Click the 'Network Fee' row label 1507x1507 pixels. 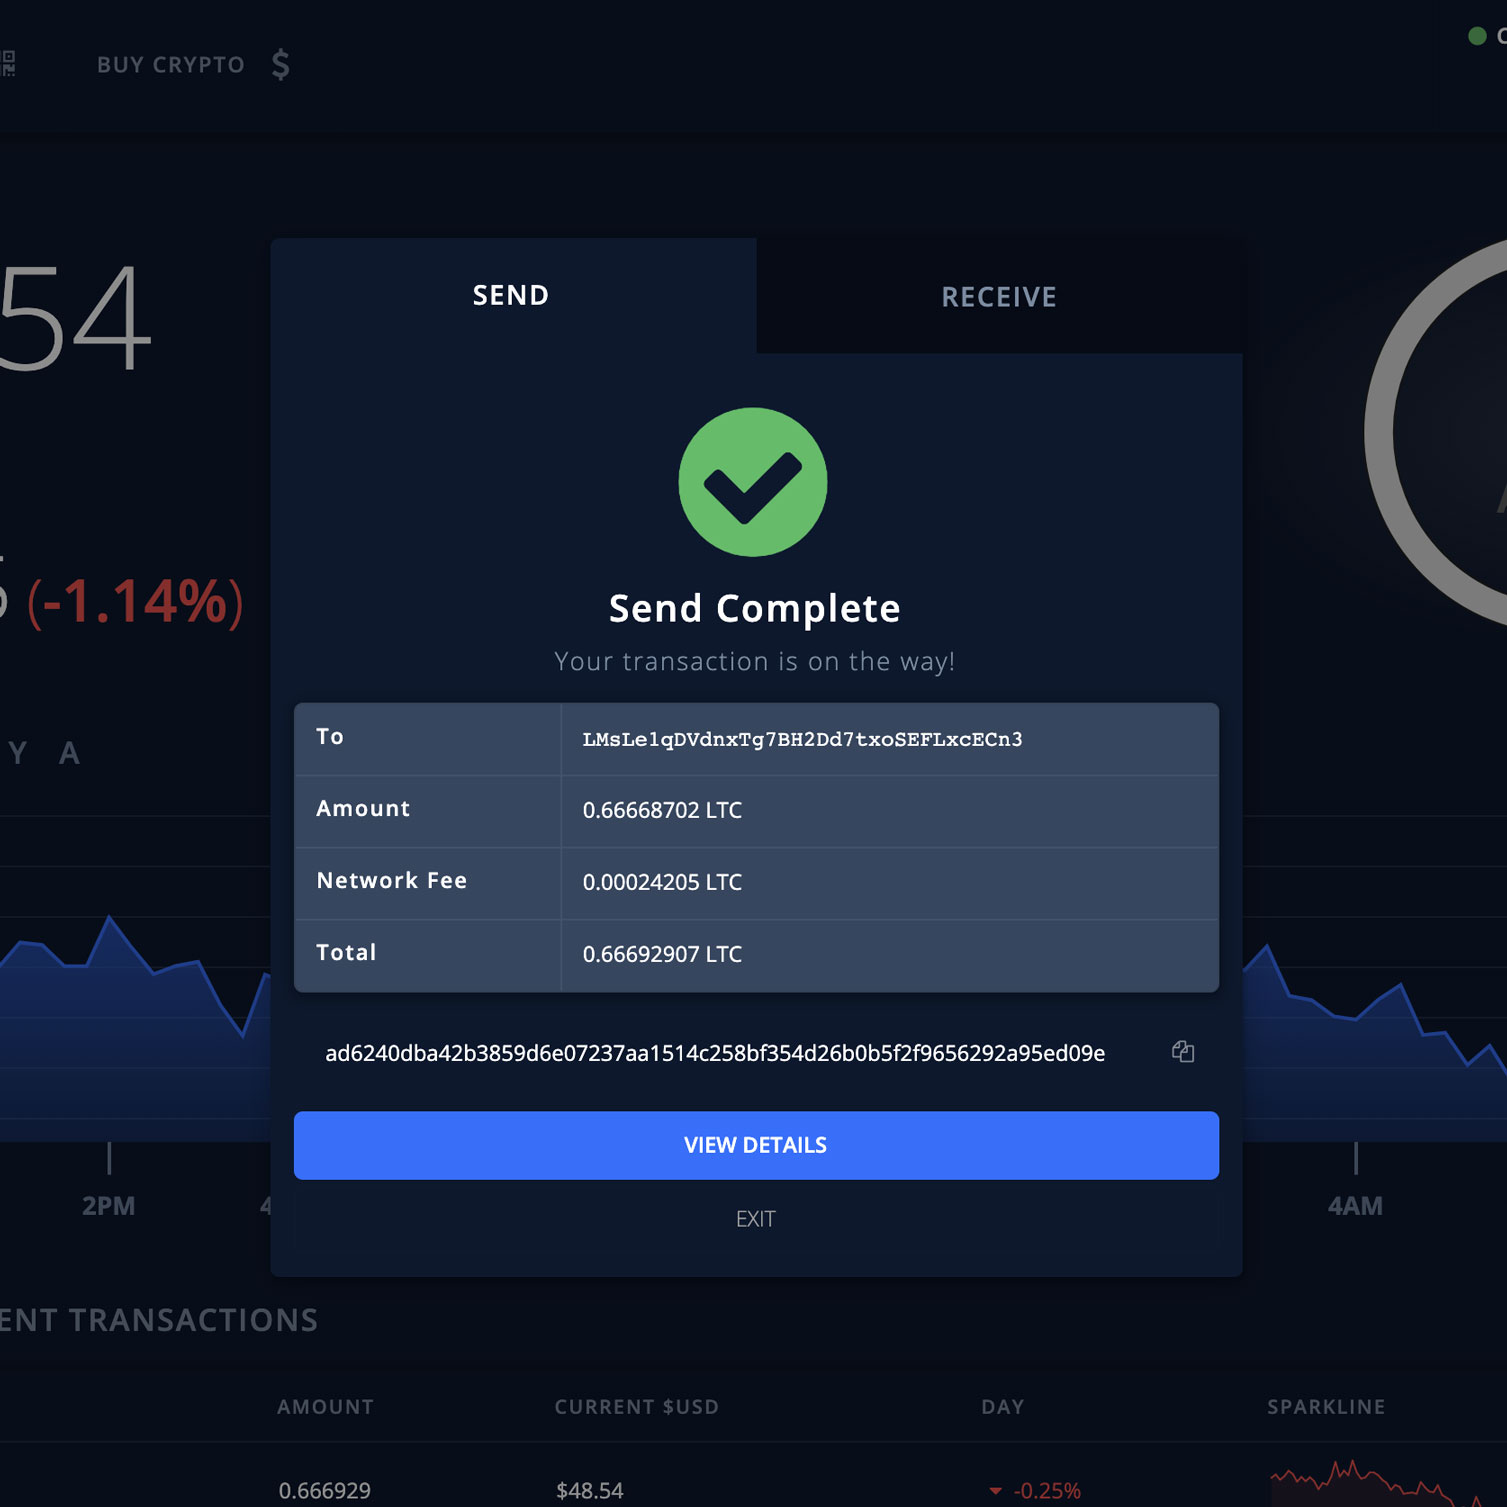[x=392, y=880]
